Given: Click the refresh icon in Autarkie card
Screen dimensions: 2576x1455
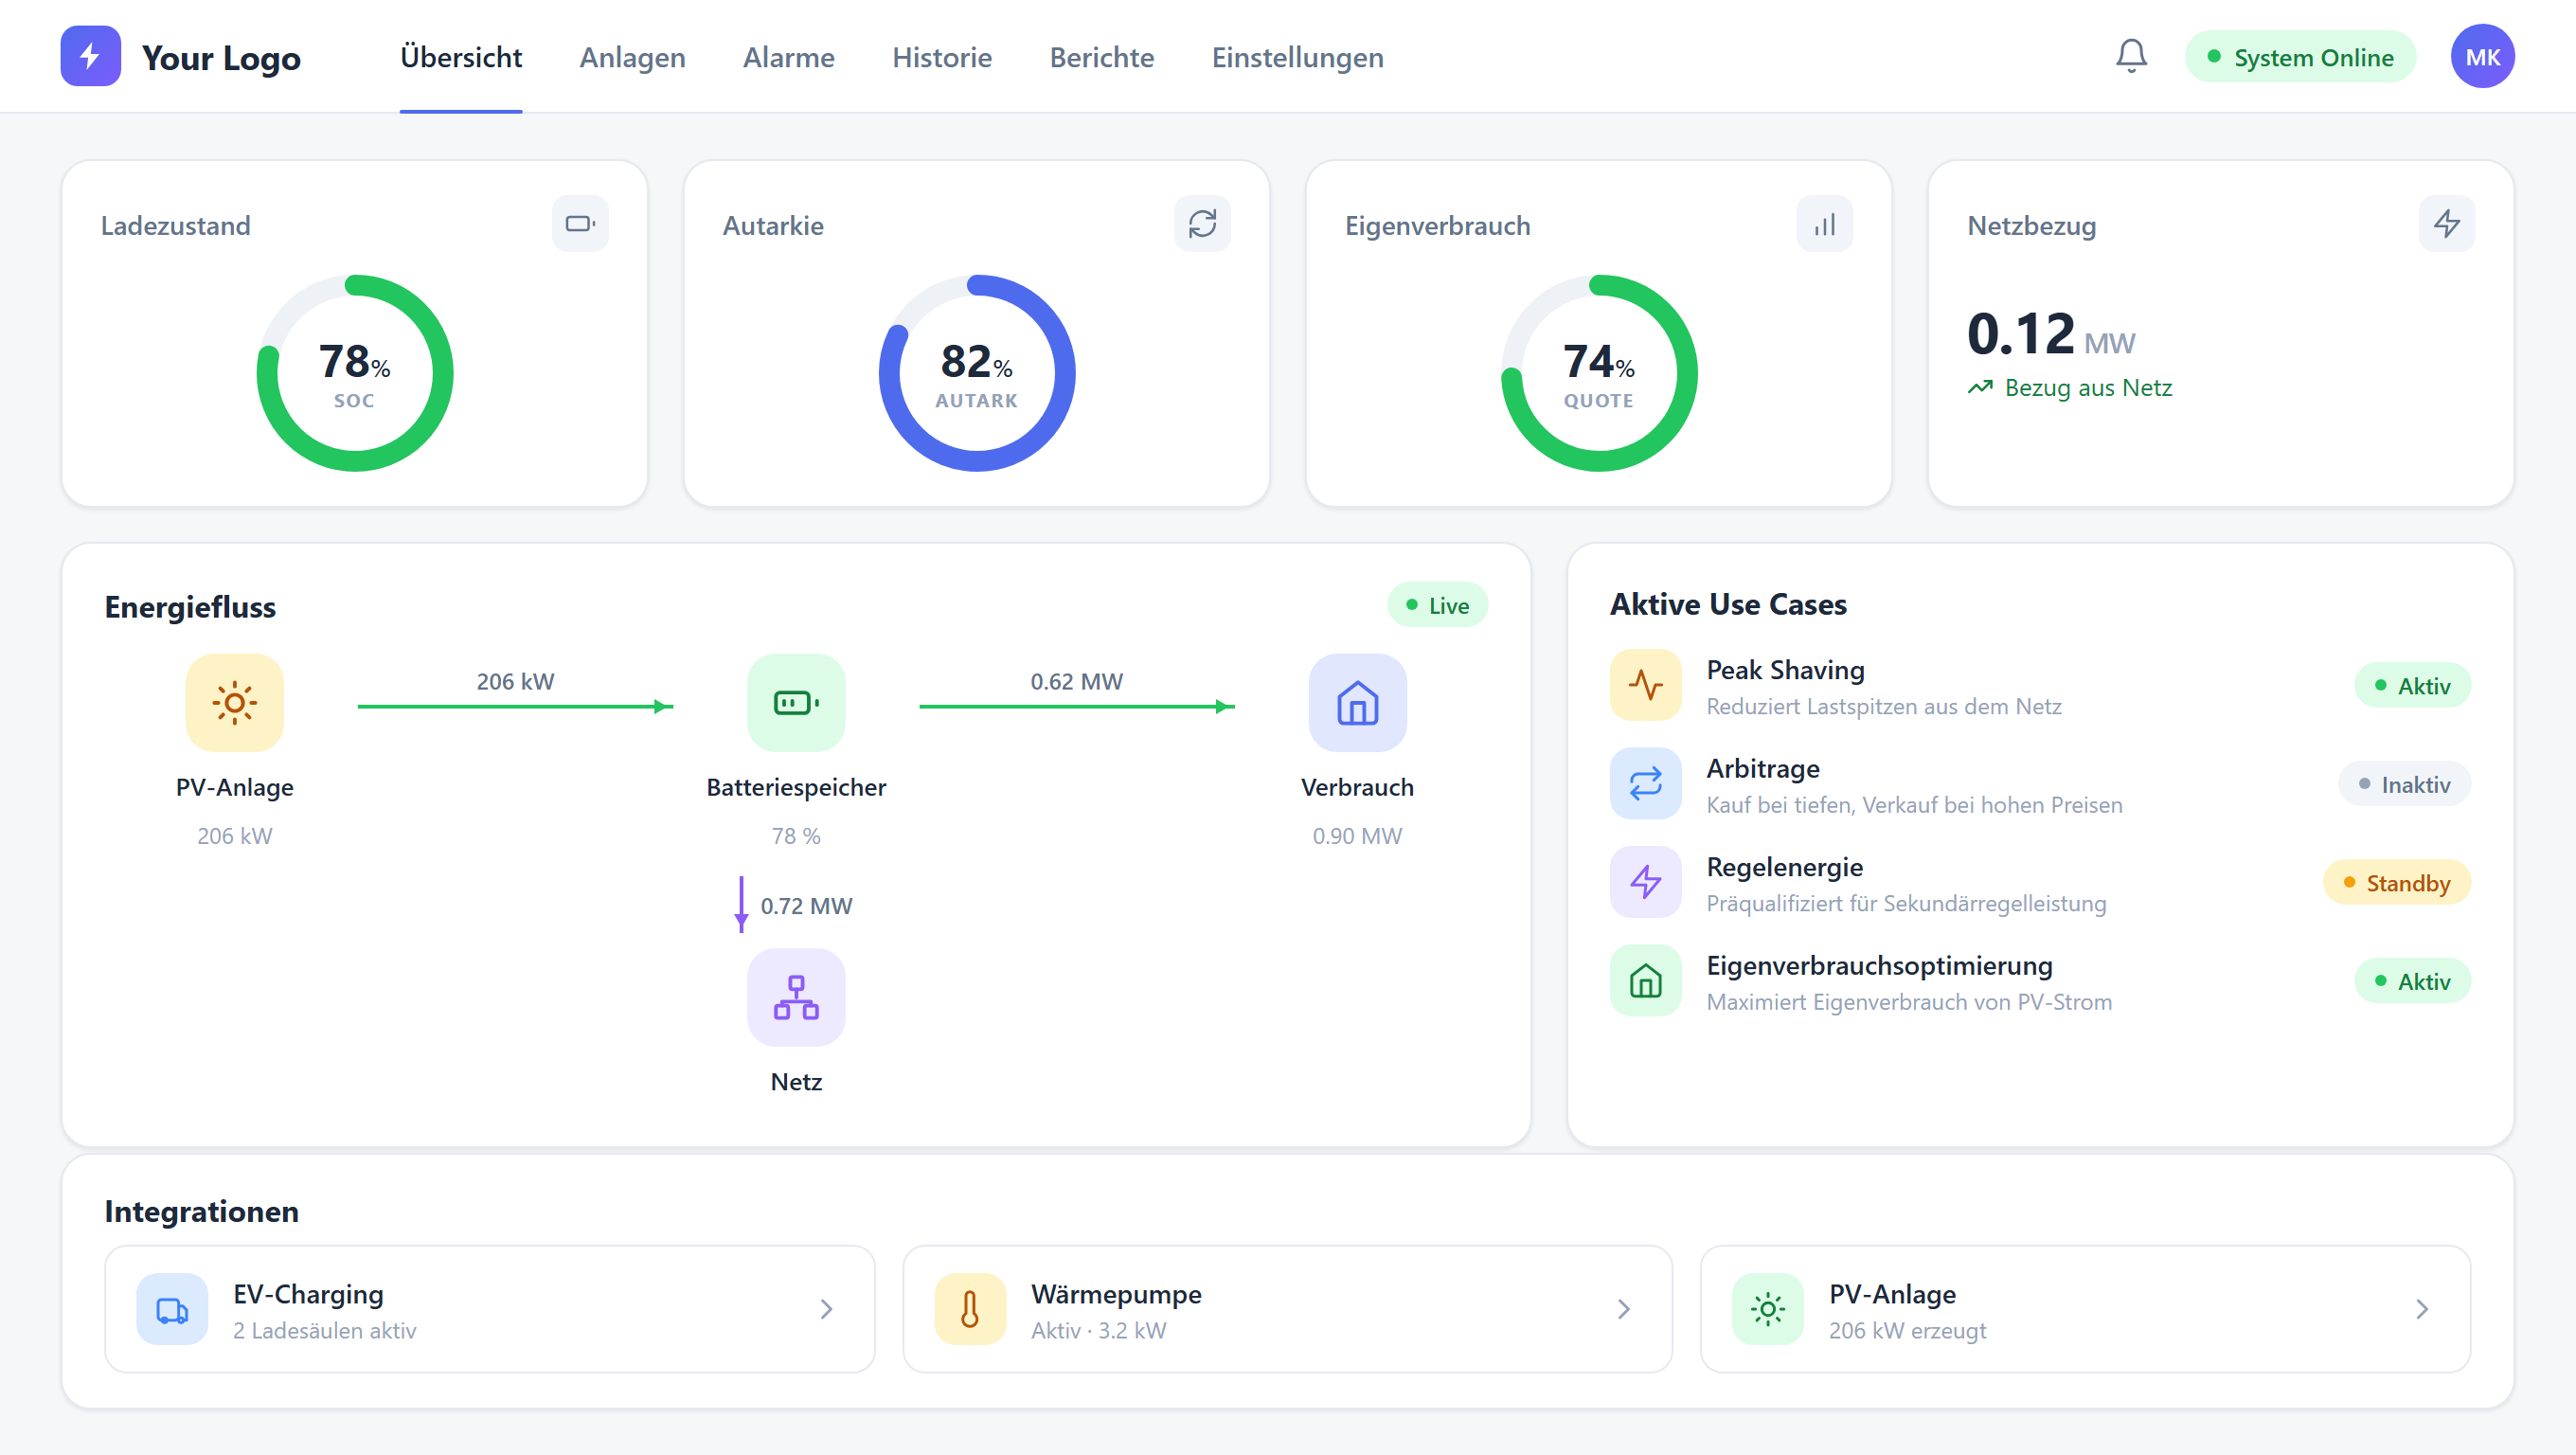Looking at the screenshot, I should tap(1202, 224).
